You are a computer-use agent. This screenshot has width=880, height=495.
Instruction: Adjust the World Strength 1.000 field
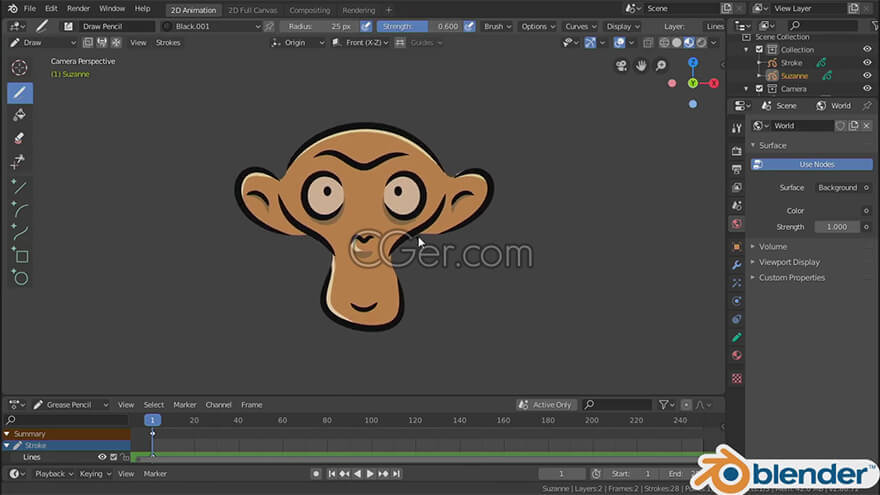click(x=837, y=227)
